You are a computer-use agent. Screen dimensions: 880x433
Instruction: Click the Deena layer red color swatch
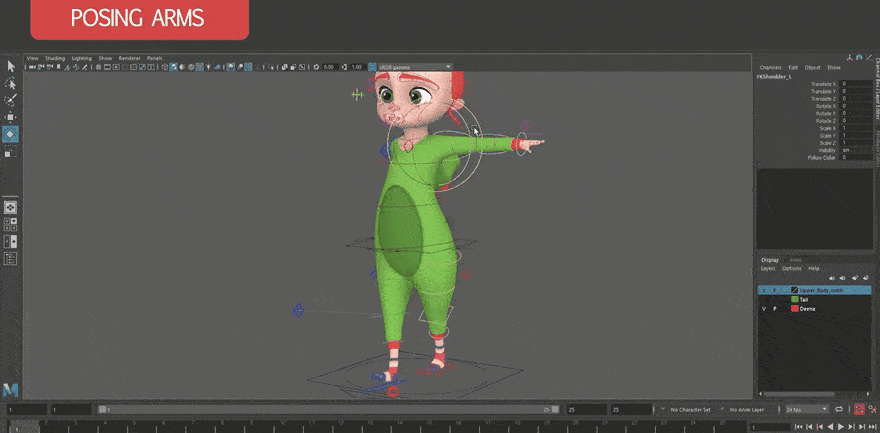(x=794, y=309)
